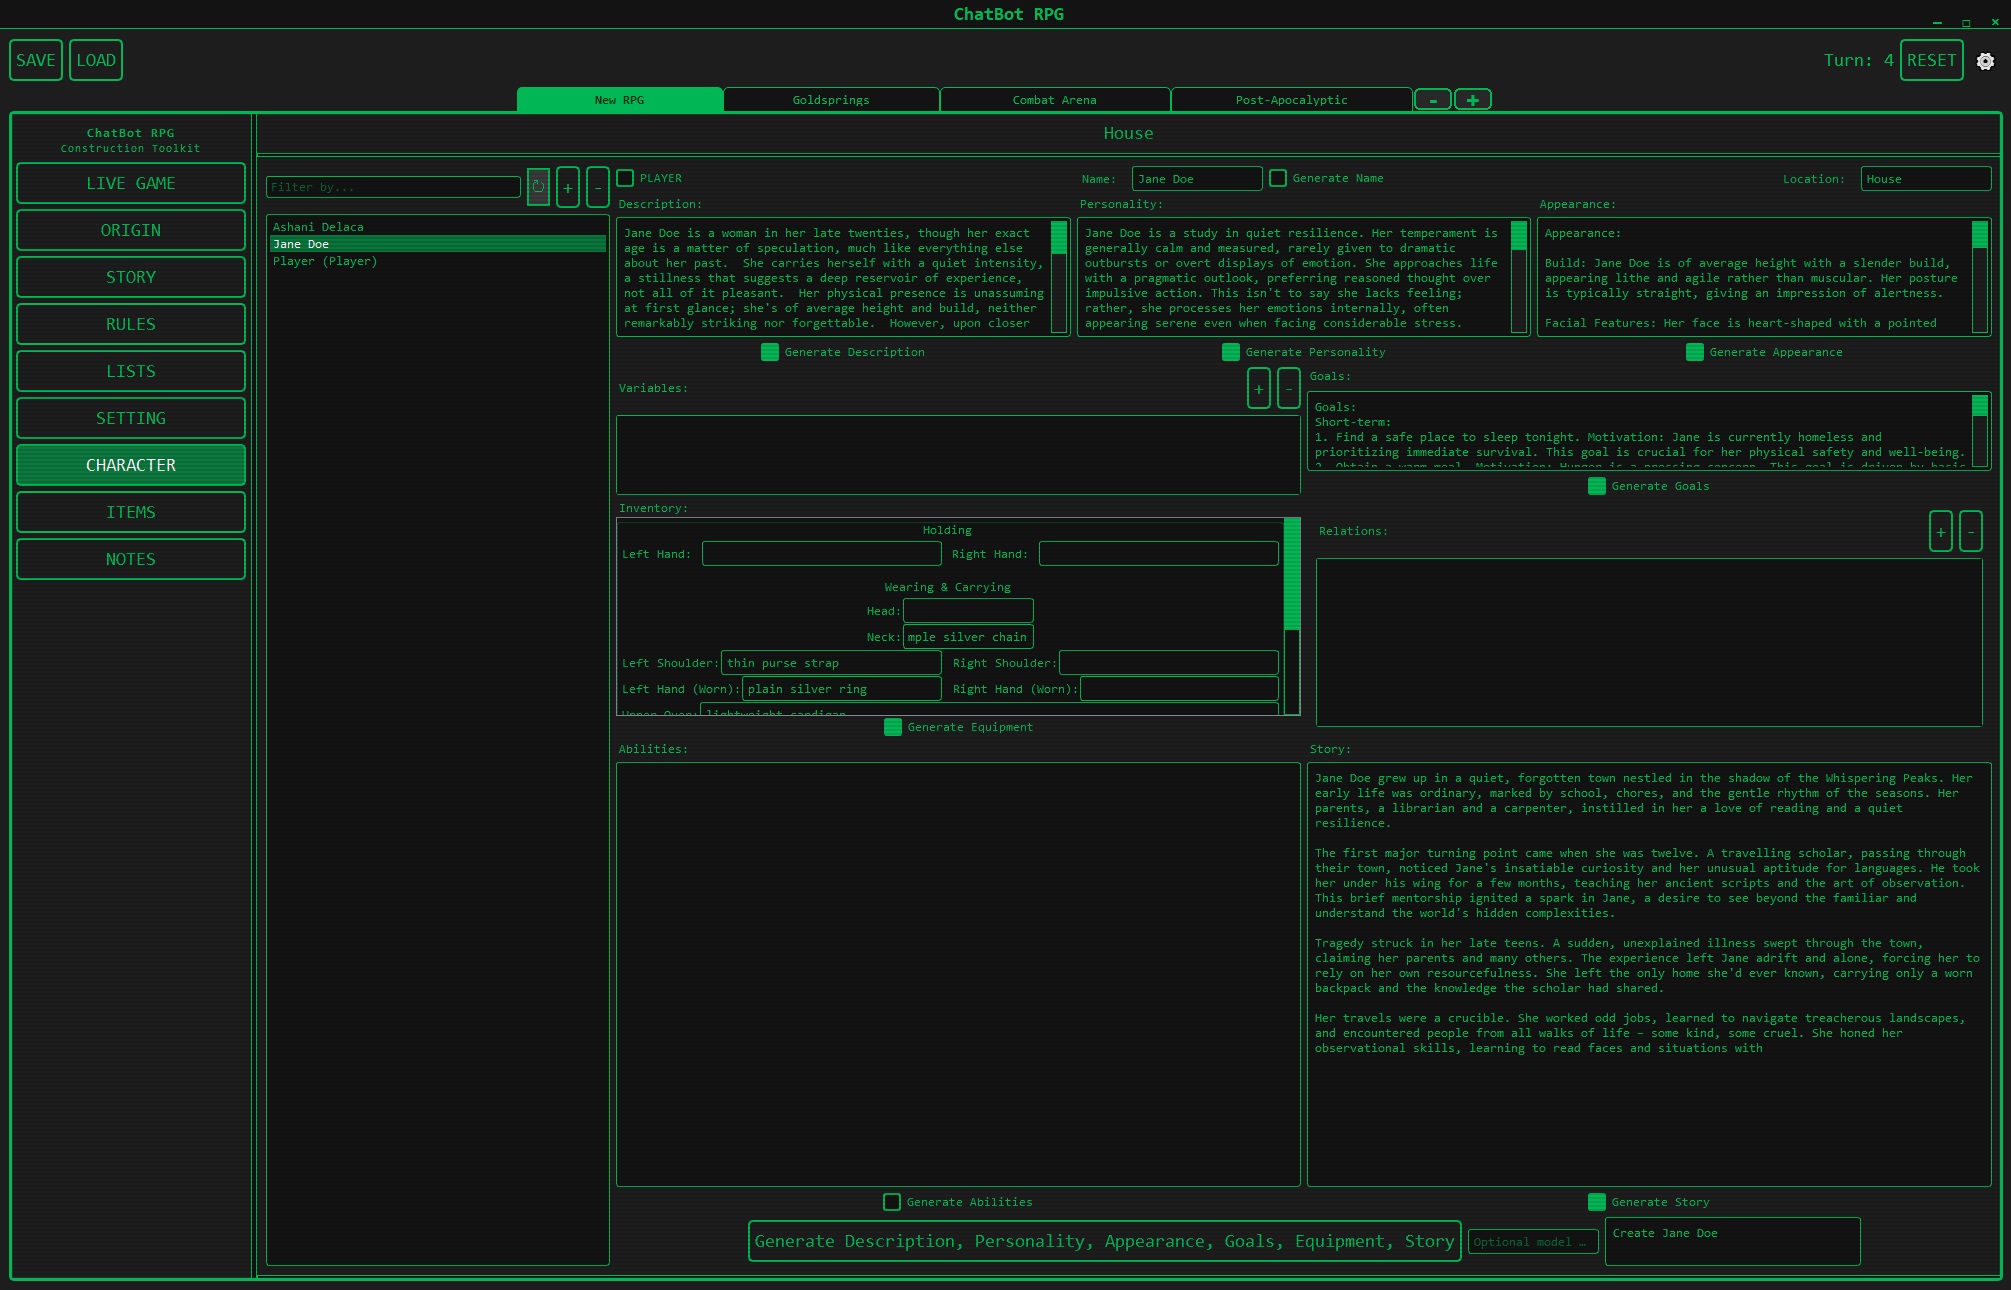
Task: Switch to the Goldsprings tab
Action: pyautogui.click(x=831, y=100)
